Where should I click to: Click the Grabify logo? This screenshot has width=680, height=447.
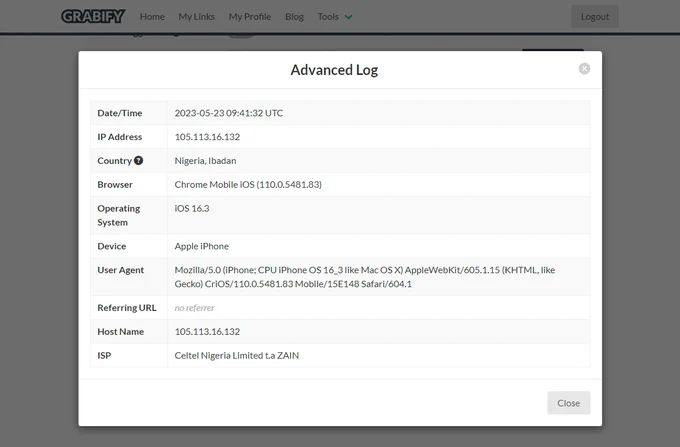click(93, 16)
